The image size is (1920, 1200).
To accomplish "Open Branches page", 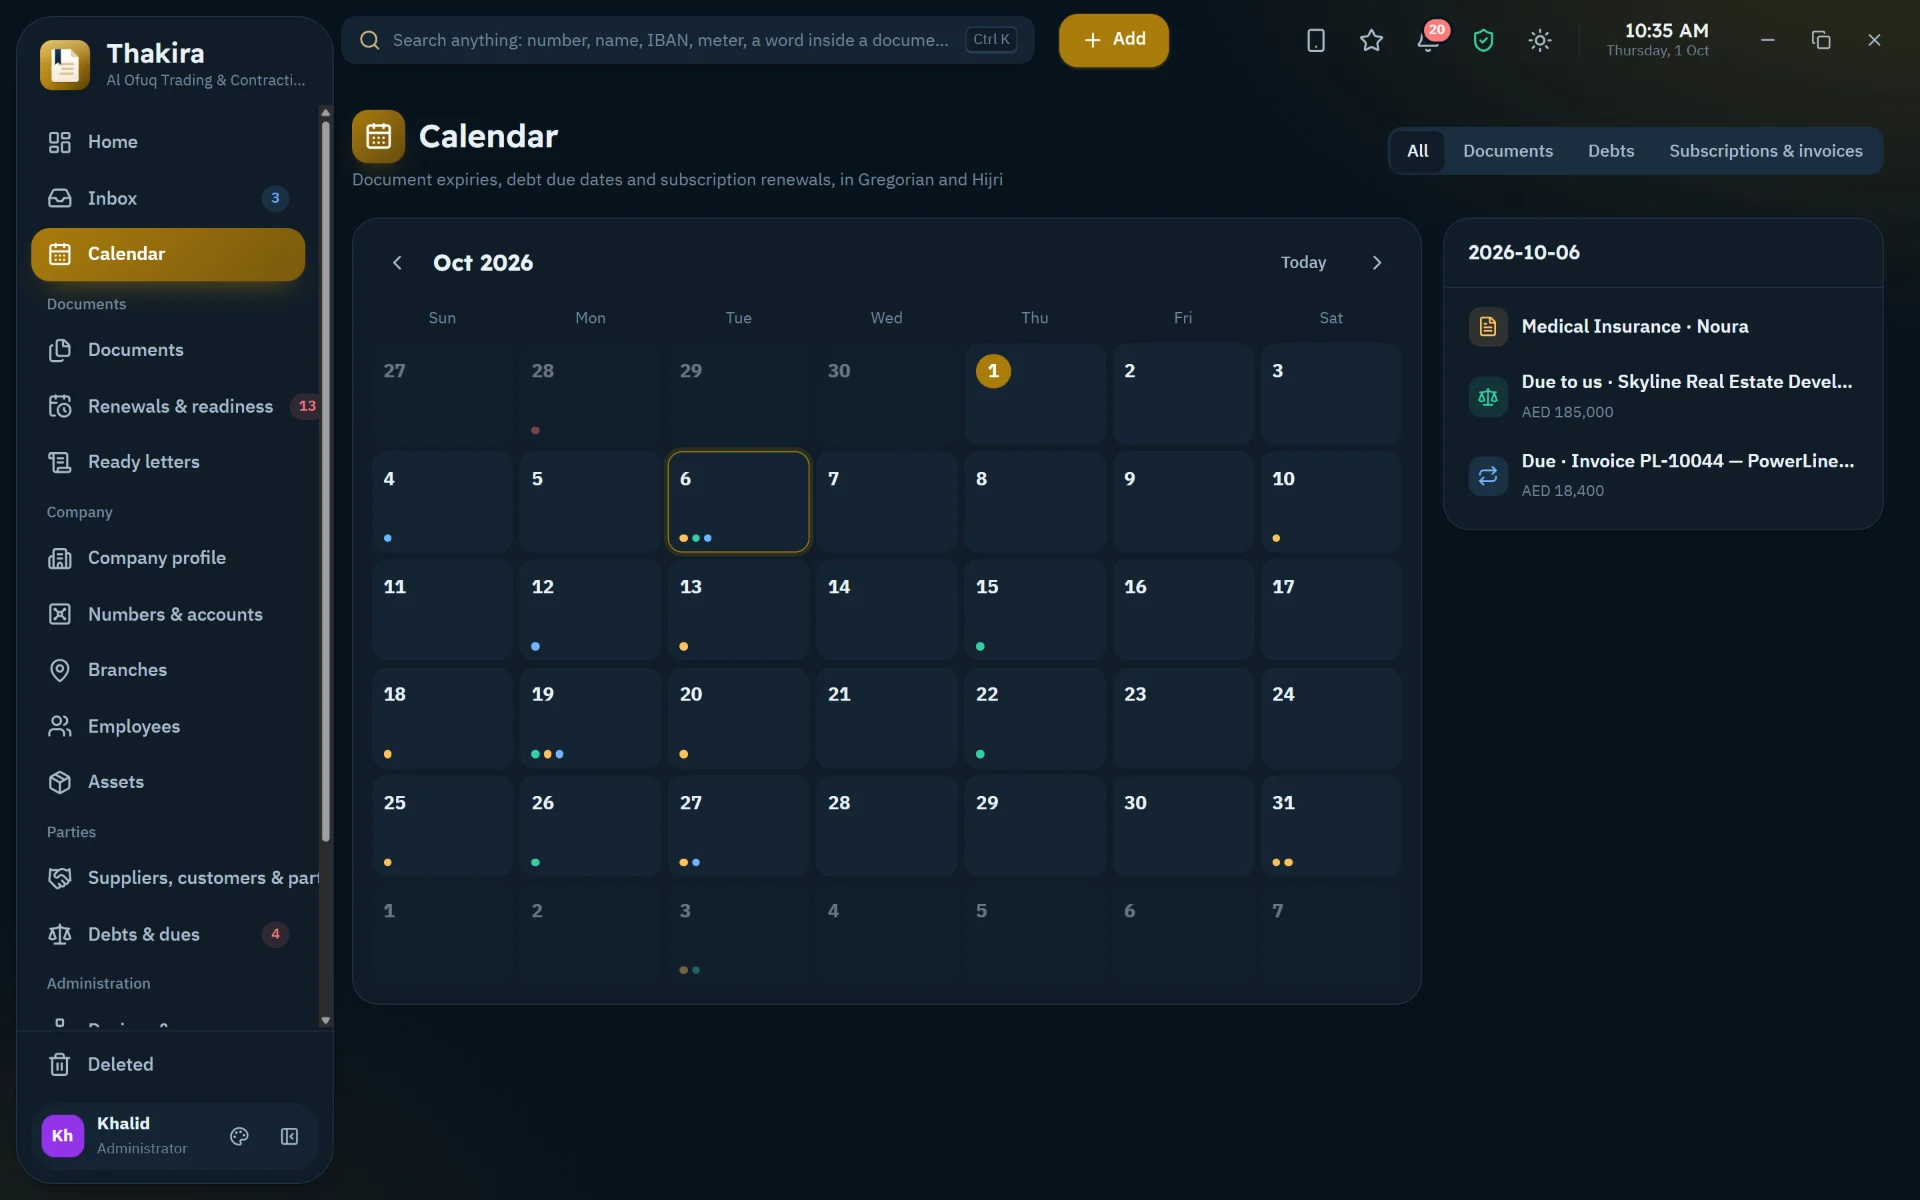I will click(168, 670).
